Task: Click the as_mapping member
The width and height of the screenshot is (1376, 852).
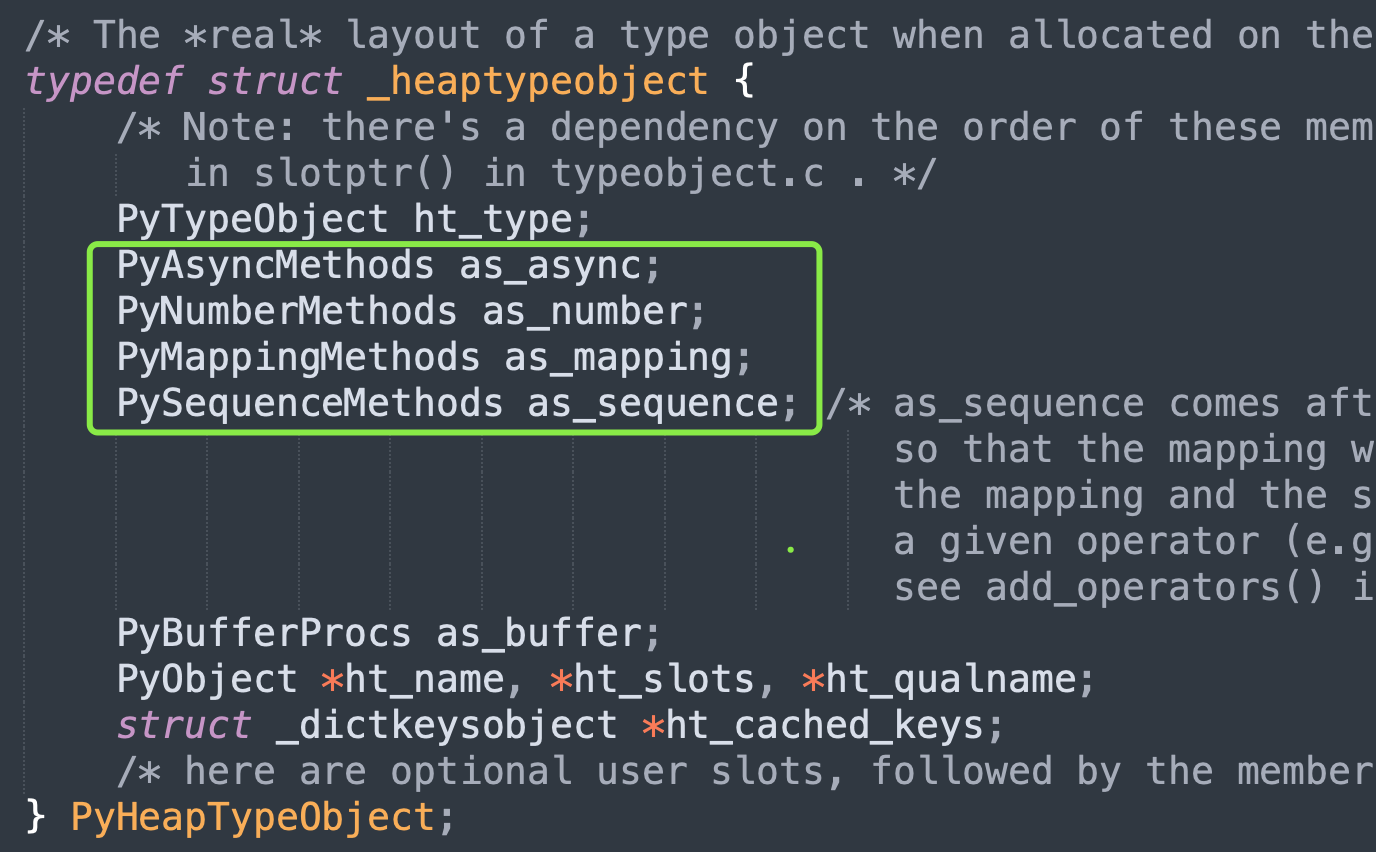Action: (618, 358)
